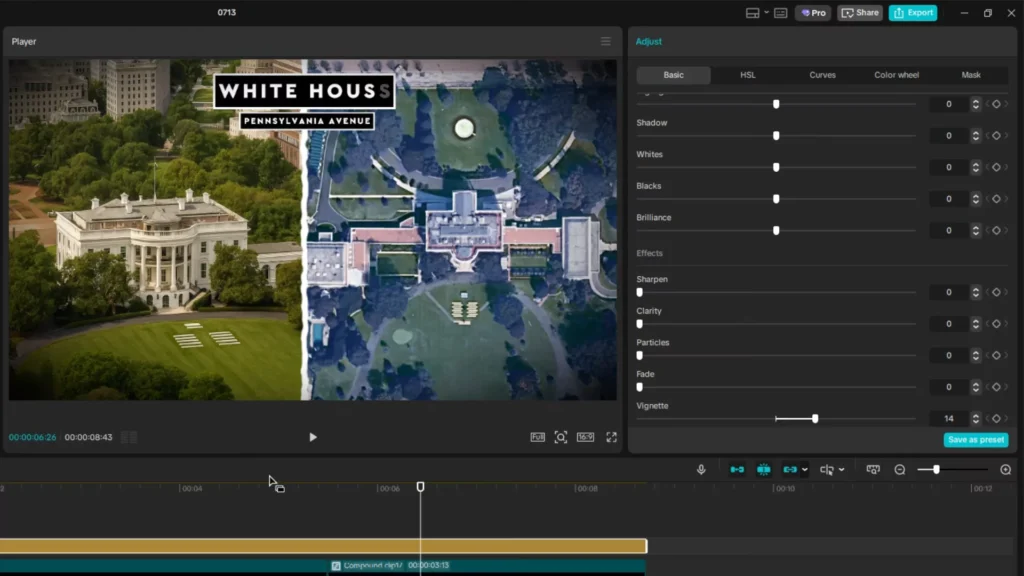This screenshot has height=576, width=1024.
Task: Click the Shadow value input field
Action: coord(949,136)
